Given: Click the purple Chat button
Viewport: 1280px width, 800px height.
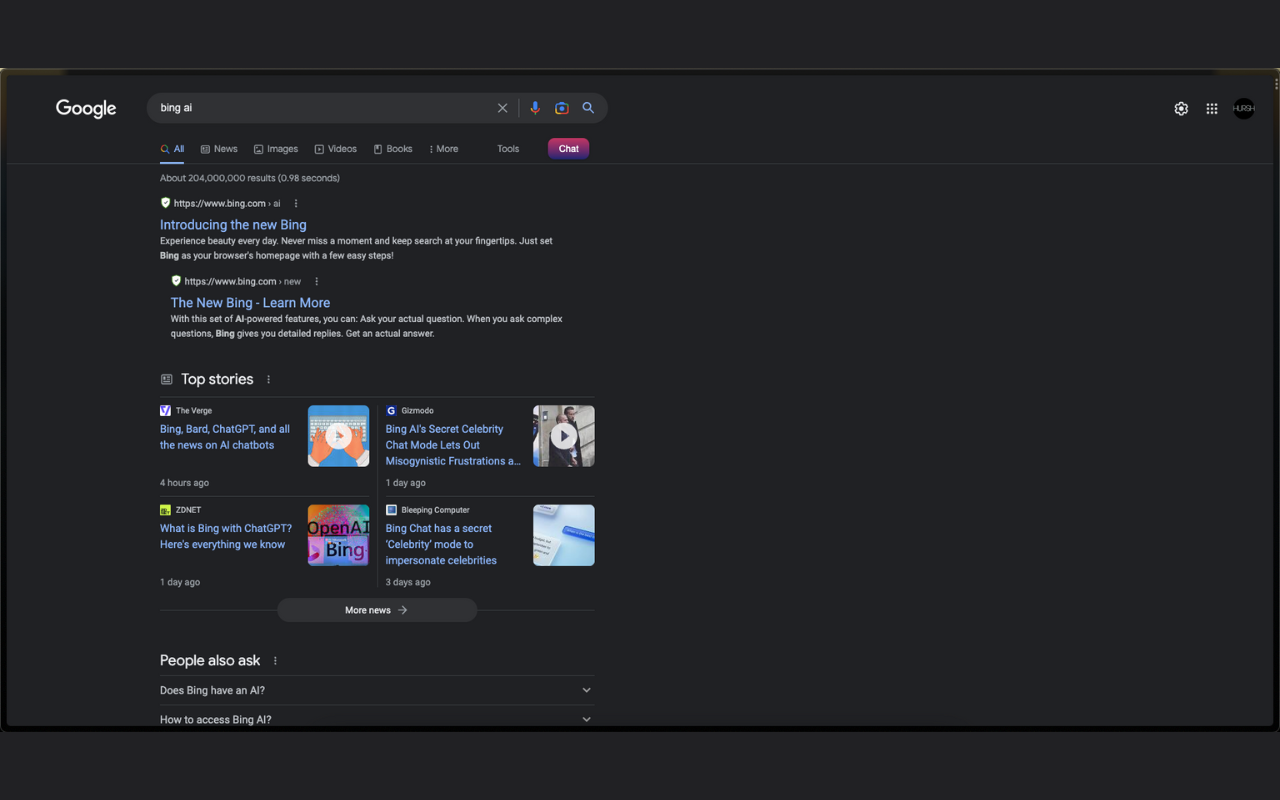Looking at the screenshot, I should [569, 149].
